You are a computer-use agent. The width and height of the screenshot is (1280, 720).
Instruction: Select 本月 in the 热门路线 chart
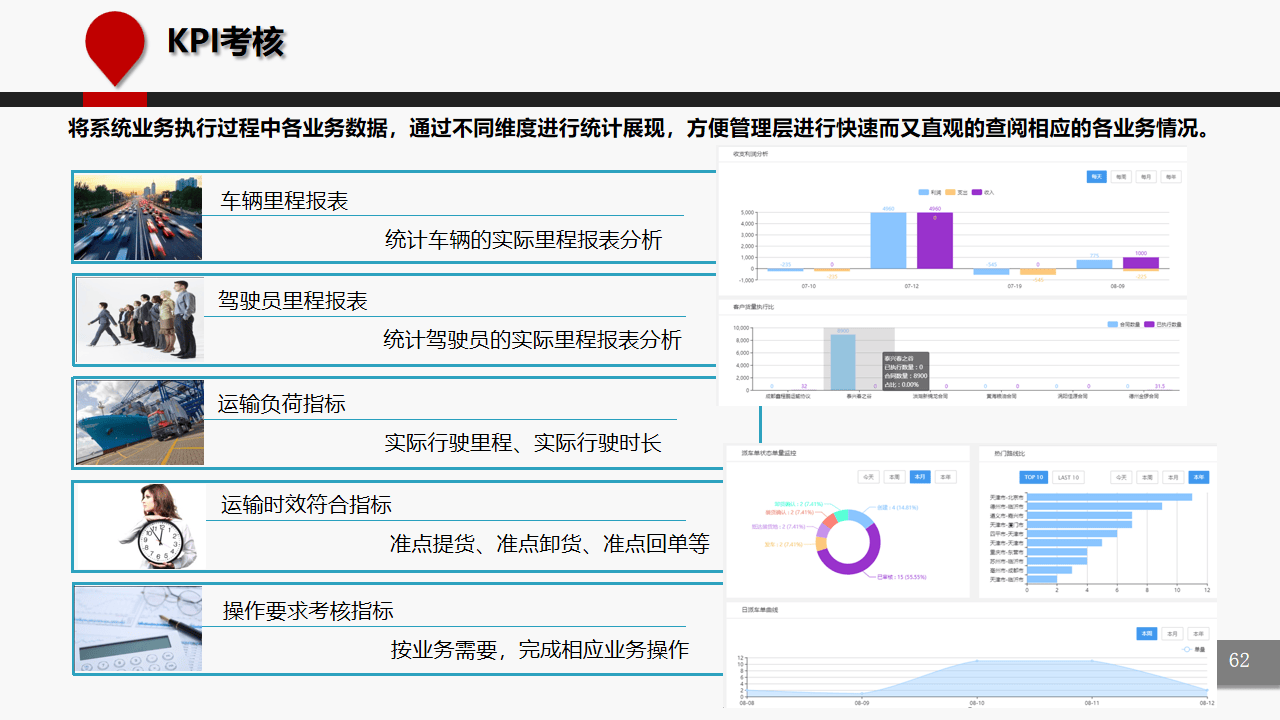1173,477
